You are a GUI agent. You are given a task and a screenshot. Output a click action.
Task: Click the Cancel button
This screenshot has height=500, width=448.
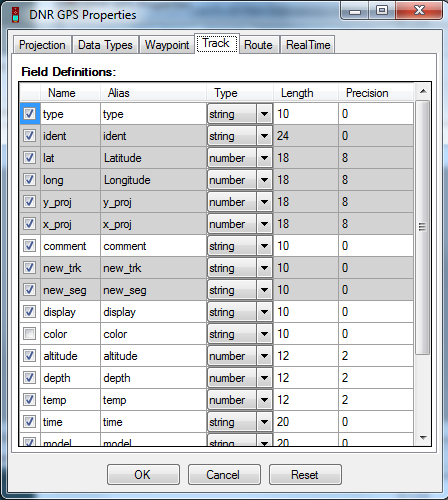pos(224,474)
